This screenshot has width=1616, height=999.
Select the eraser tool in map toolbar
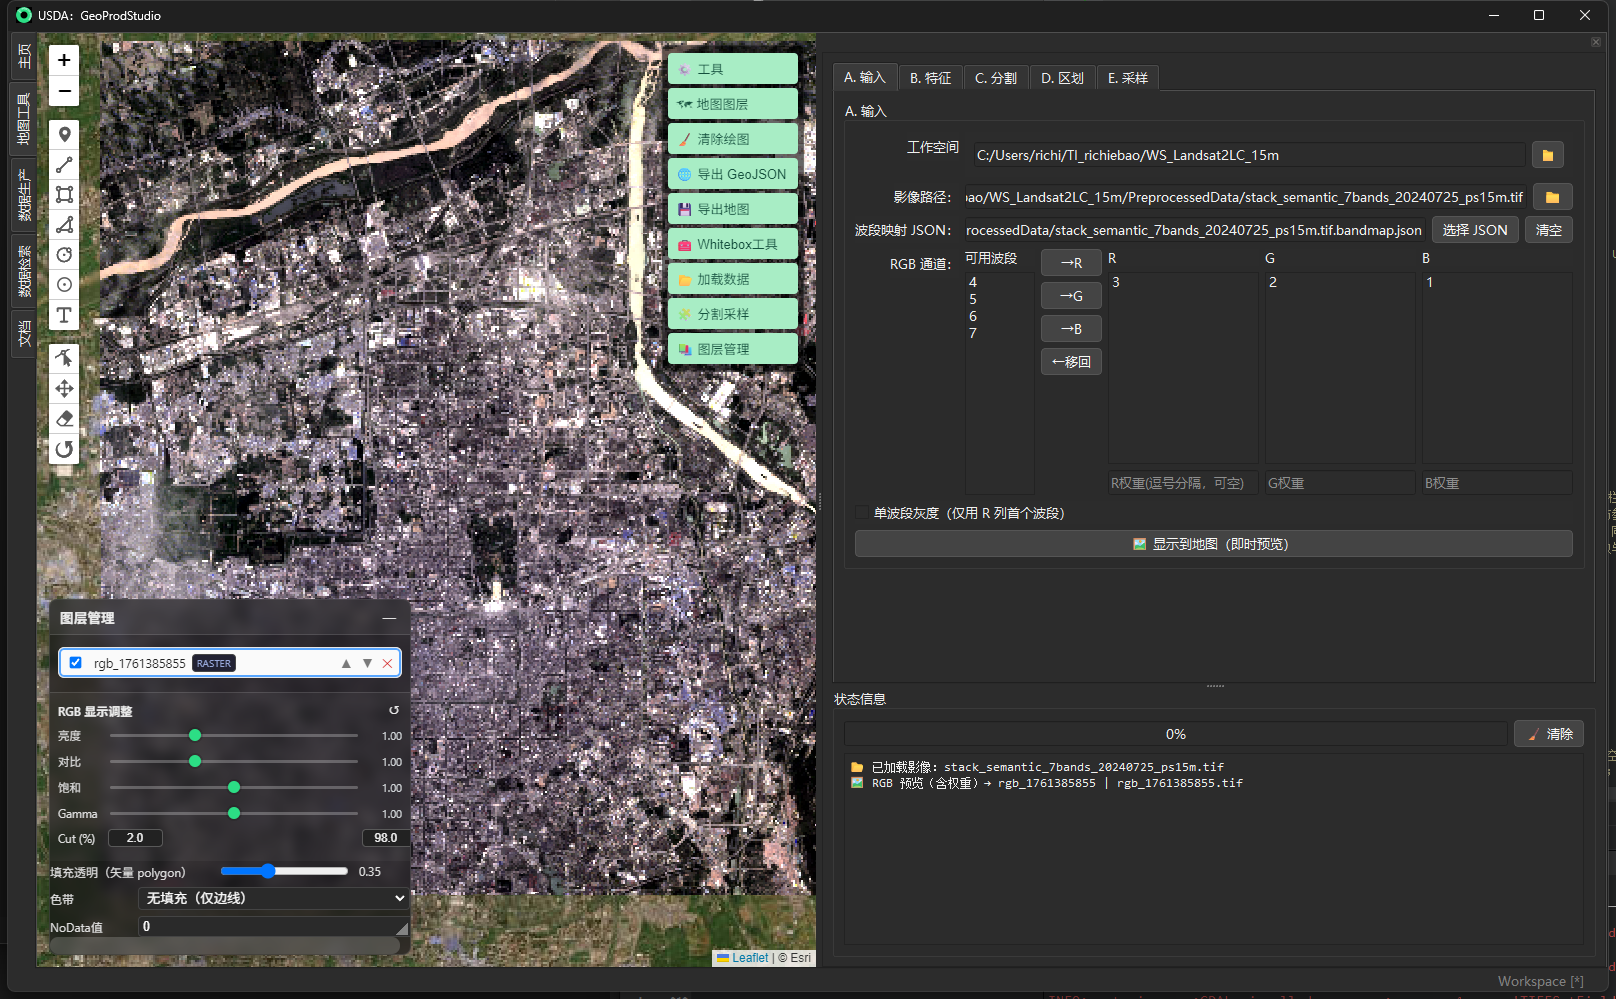coord(64,418)
